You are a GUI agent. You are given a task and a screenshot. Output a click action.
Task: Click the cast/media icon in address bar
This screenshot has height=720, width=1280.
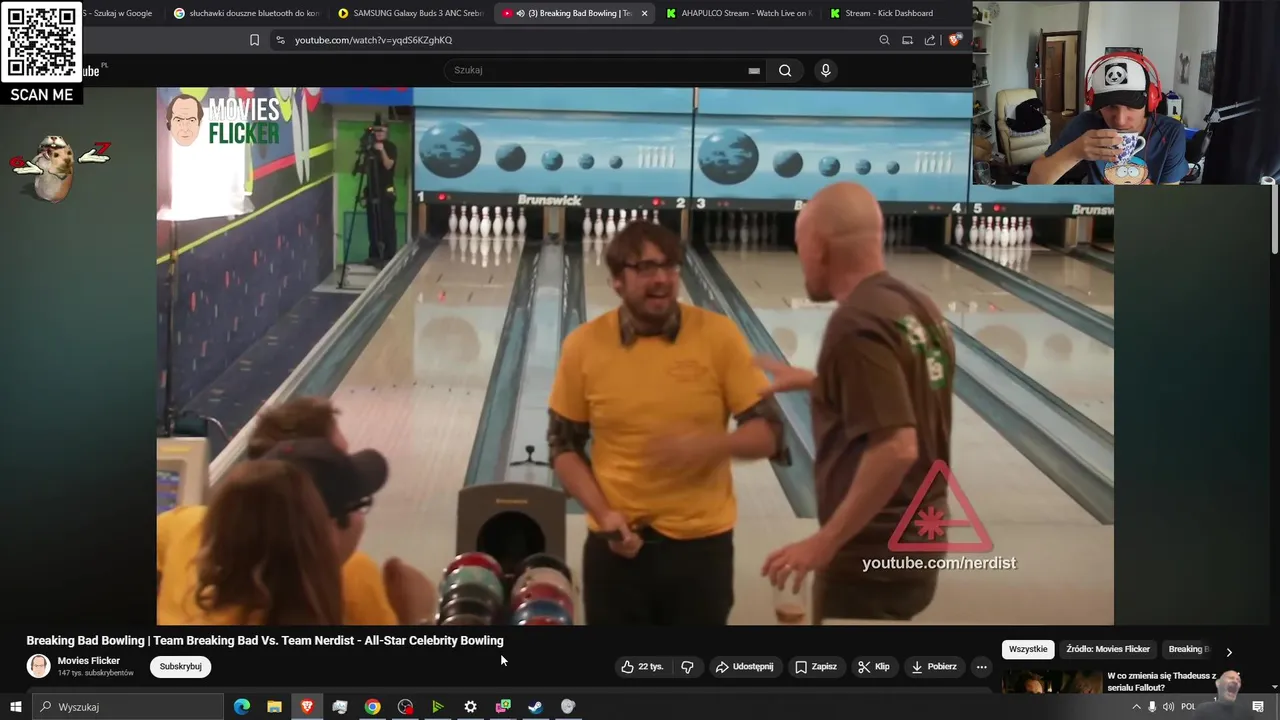coord(907,40)
